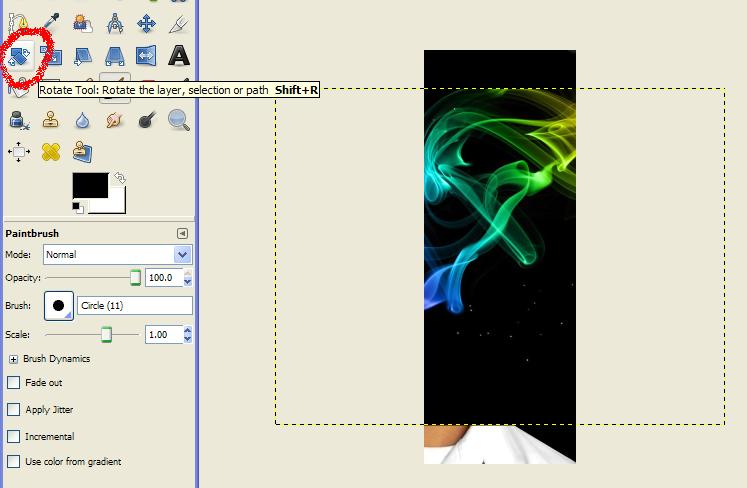Screen dimensions: 747x488
Task: Select the Rotate tool
Action: click(x=19, y=56)
